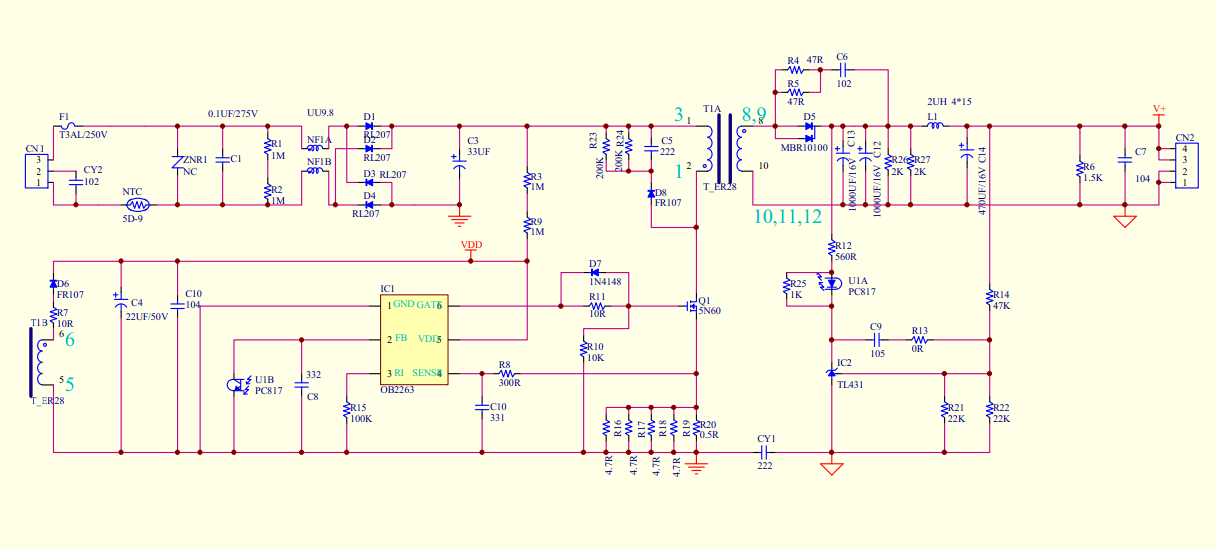
Task: Click the R13 designator label
Action: tap(919, 330)
